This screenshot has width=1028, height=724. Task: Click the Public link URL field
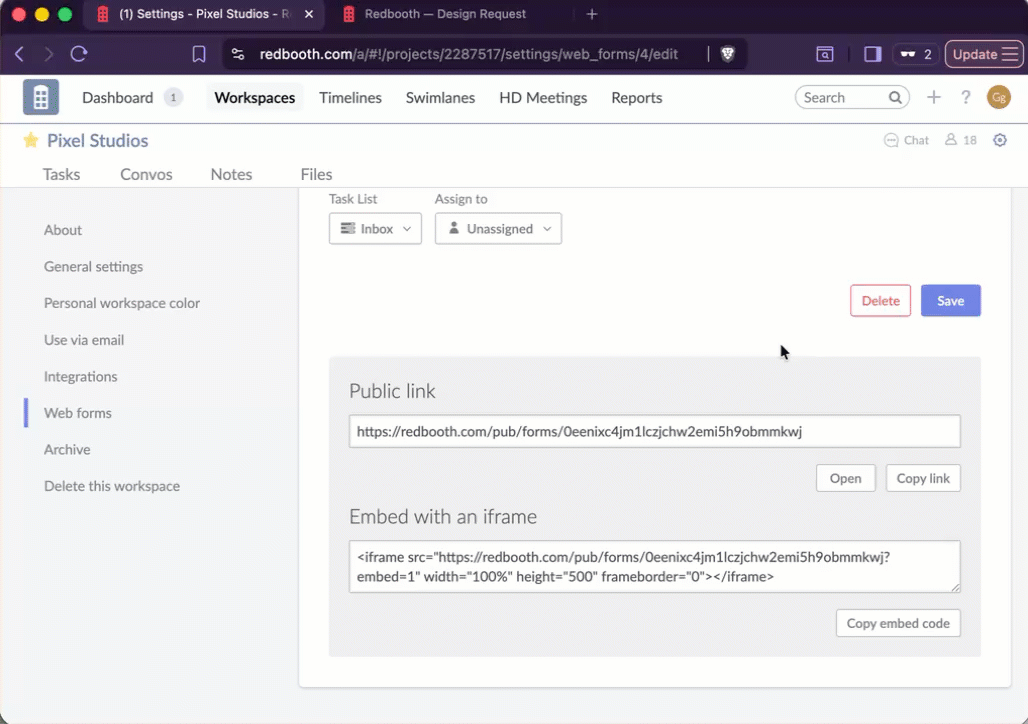coord(654,431)
